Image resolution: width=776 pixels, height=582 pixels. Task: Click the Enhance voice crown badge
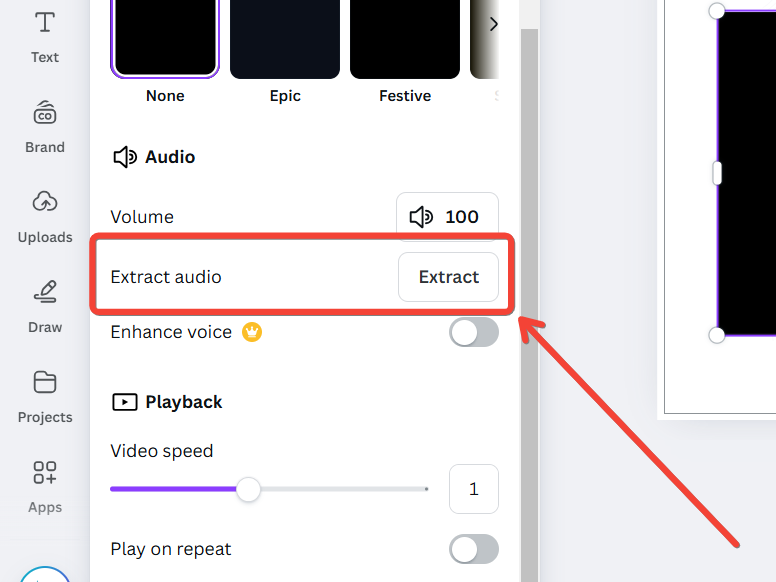[x=252, y=332]
